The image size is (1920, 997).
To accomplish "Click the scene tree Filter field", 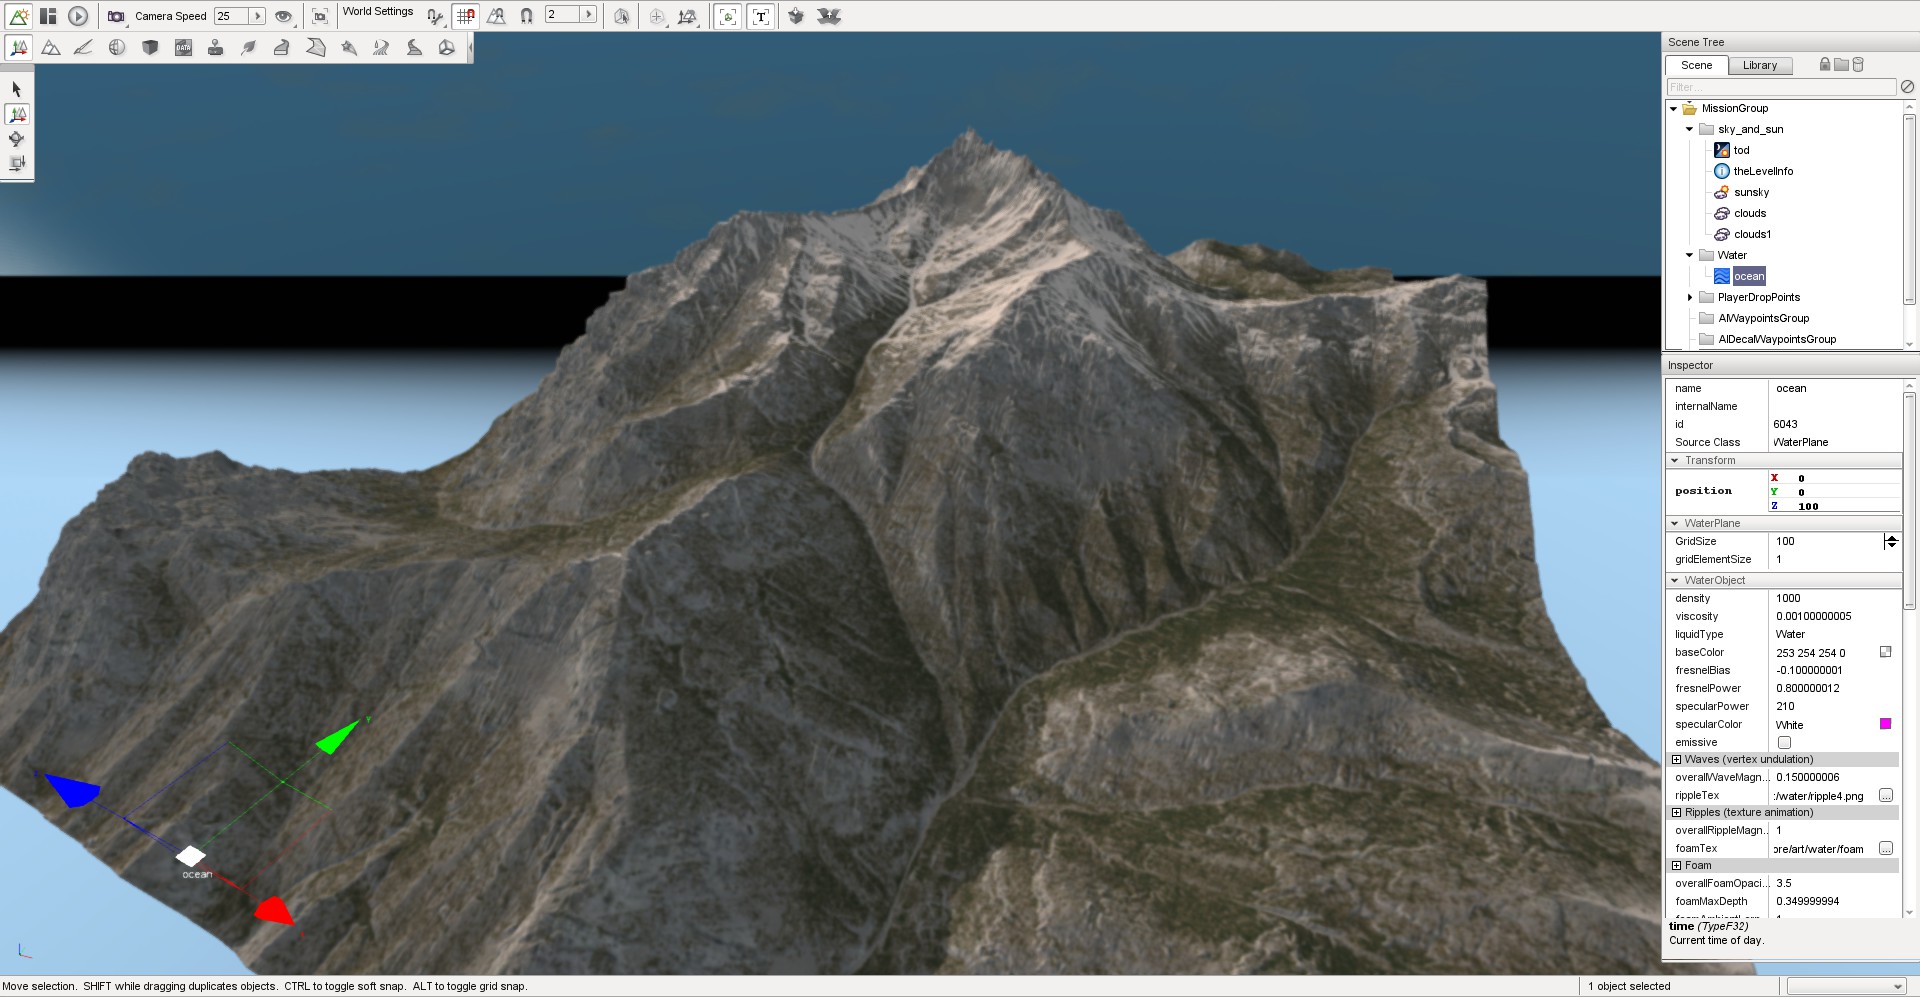I will 1781,87.
